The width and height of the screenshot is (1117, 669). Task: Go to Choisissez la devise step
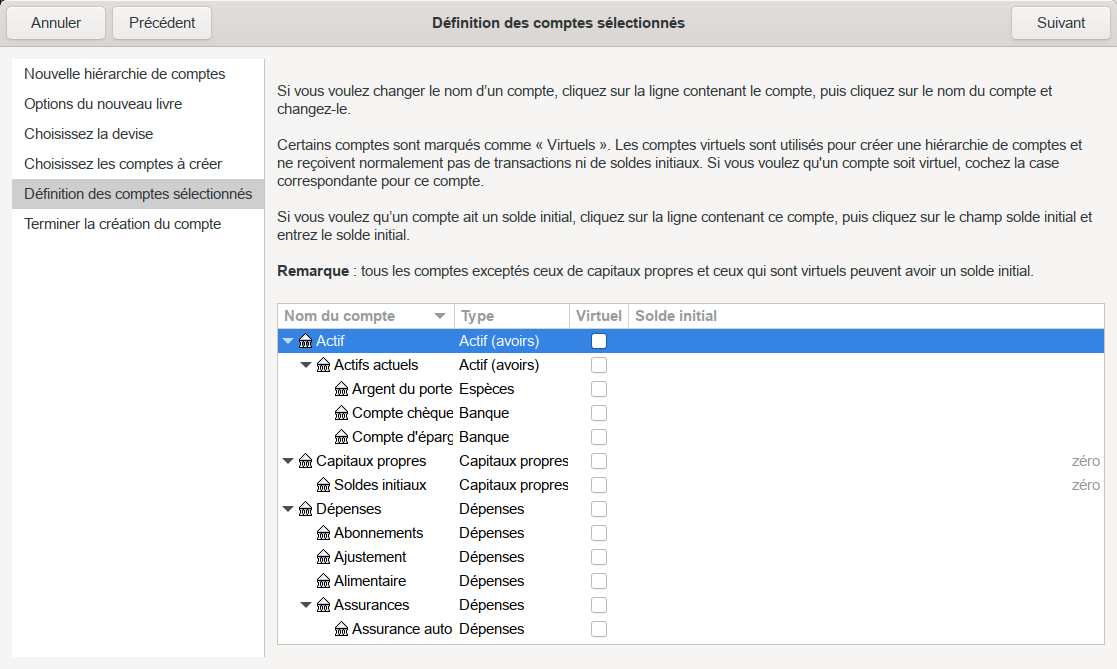[89, 134]
